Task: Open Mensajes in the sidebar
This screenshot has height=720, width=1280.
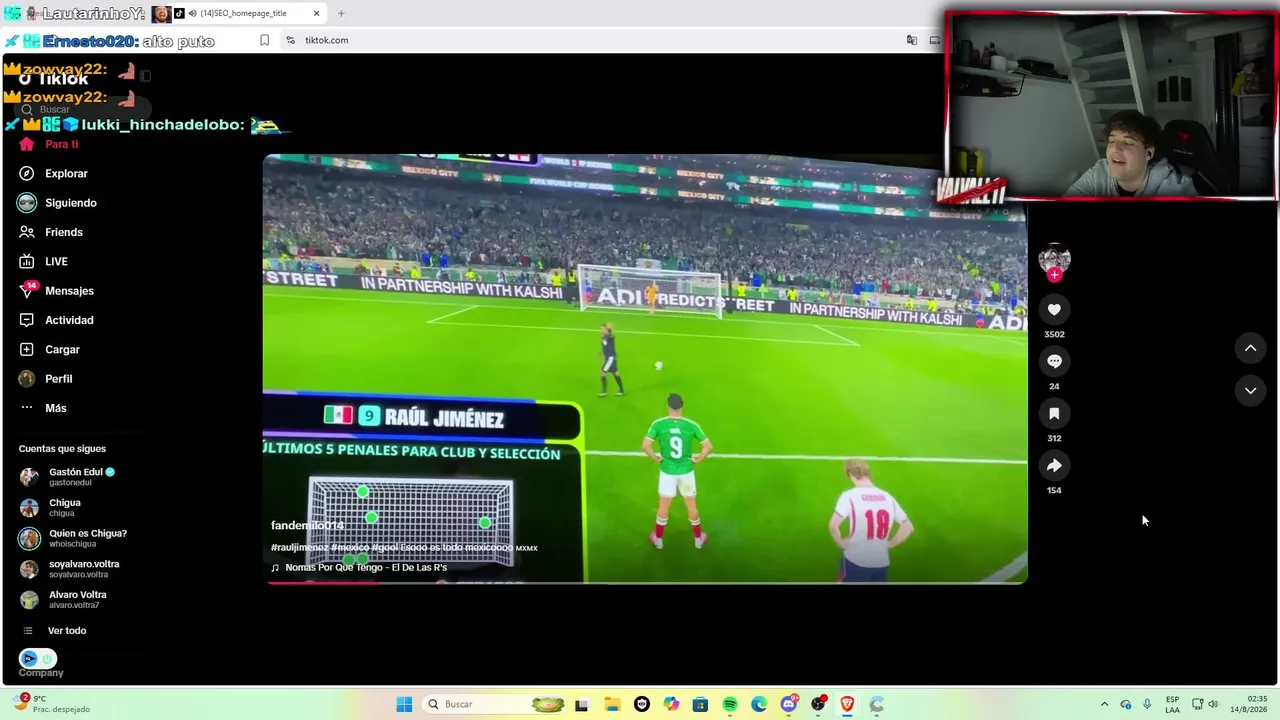Action: point(56,291)
